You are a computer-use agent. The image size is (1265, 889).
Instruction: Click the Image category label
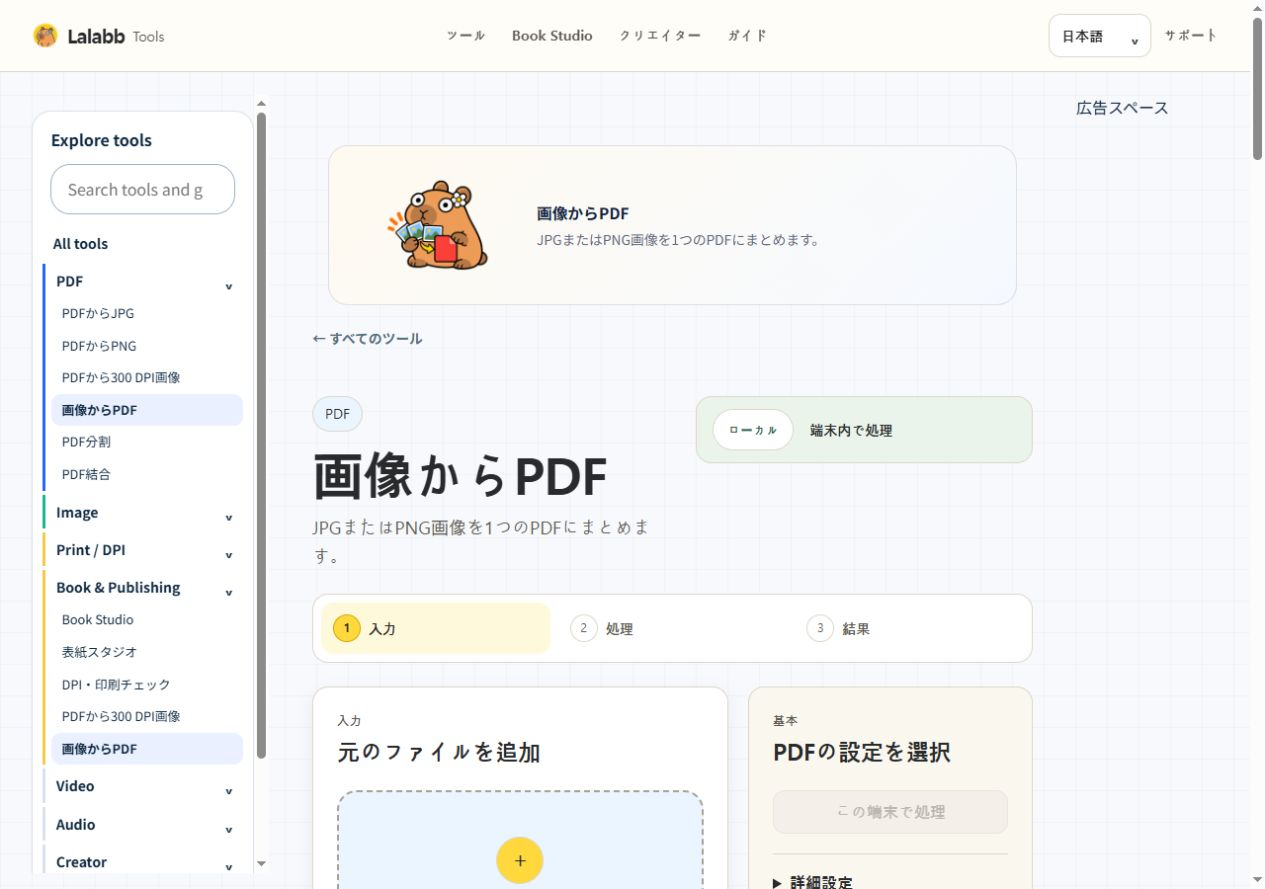click(77, 513)
